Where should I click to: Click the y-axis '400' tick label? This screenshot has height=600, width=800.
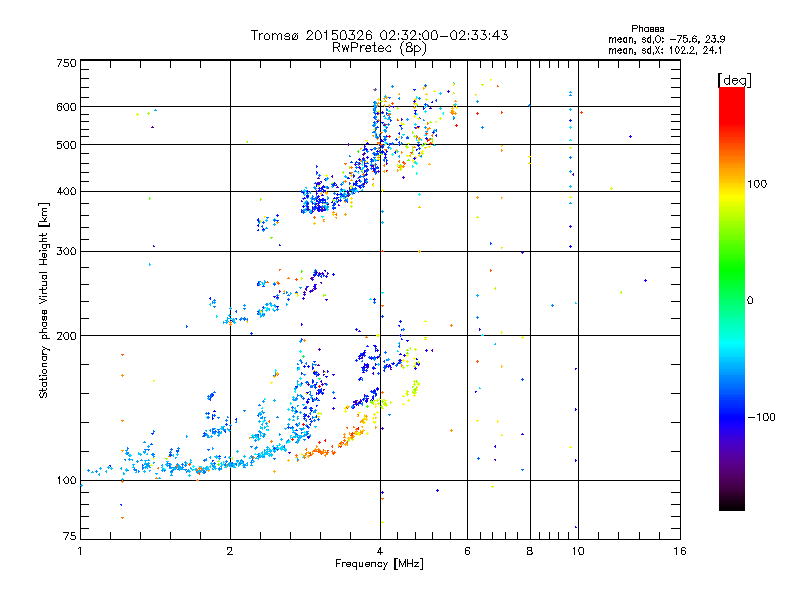pyautogui.click(x=66, y=192)
